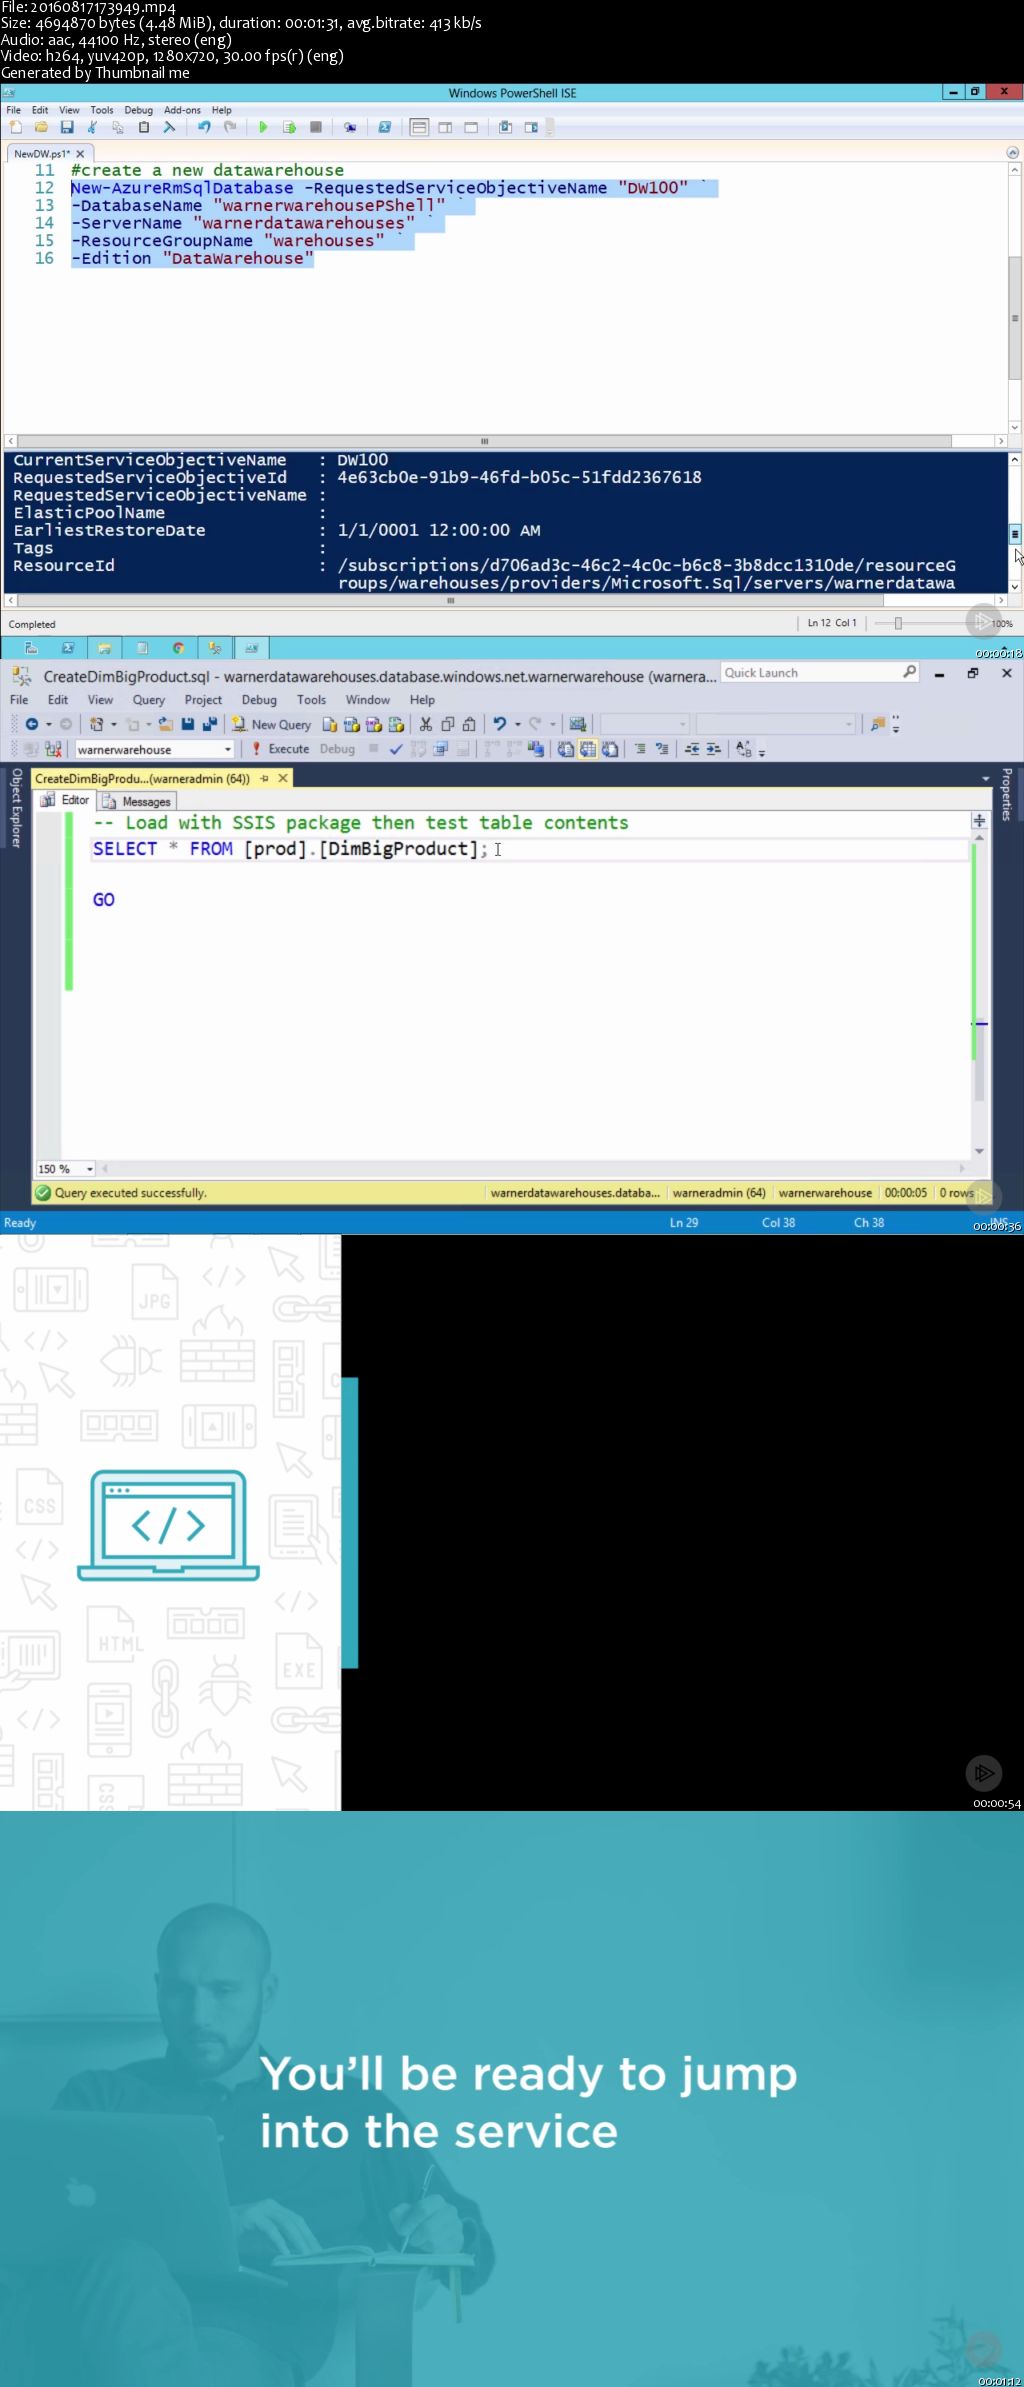Switch to the Messages tab
Image resolution: width=1024 pixels, height=2387 pixels.
pyautogui.click(x=137, y=801)
